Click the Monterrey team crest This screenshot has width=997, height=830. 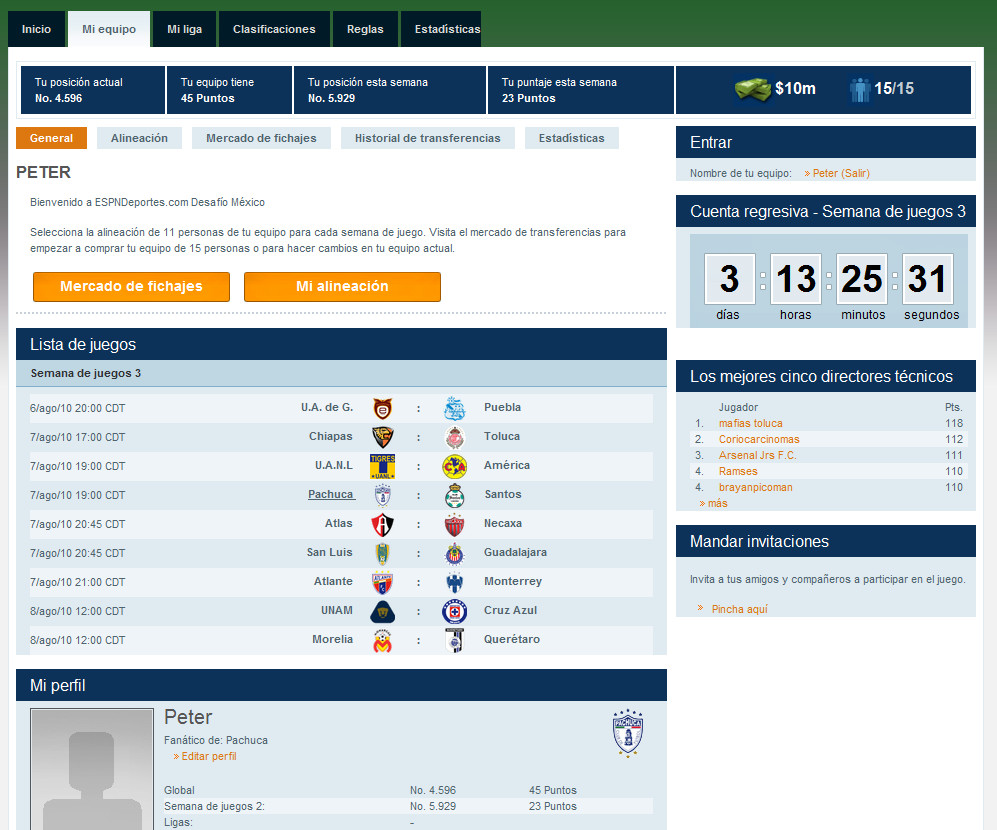(x=455, y=583)
